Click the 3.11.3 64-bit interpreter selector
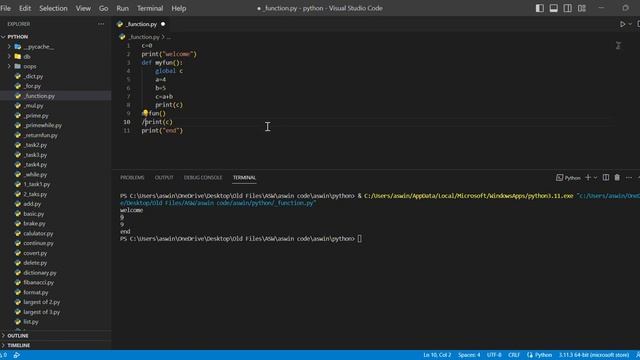 pos(594,355)
